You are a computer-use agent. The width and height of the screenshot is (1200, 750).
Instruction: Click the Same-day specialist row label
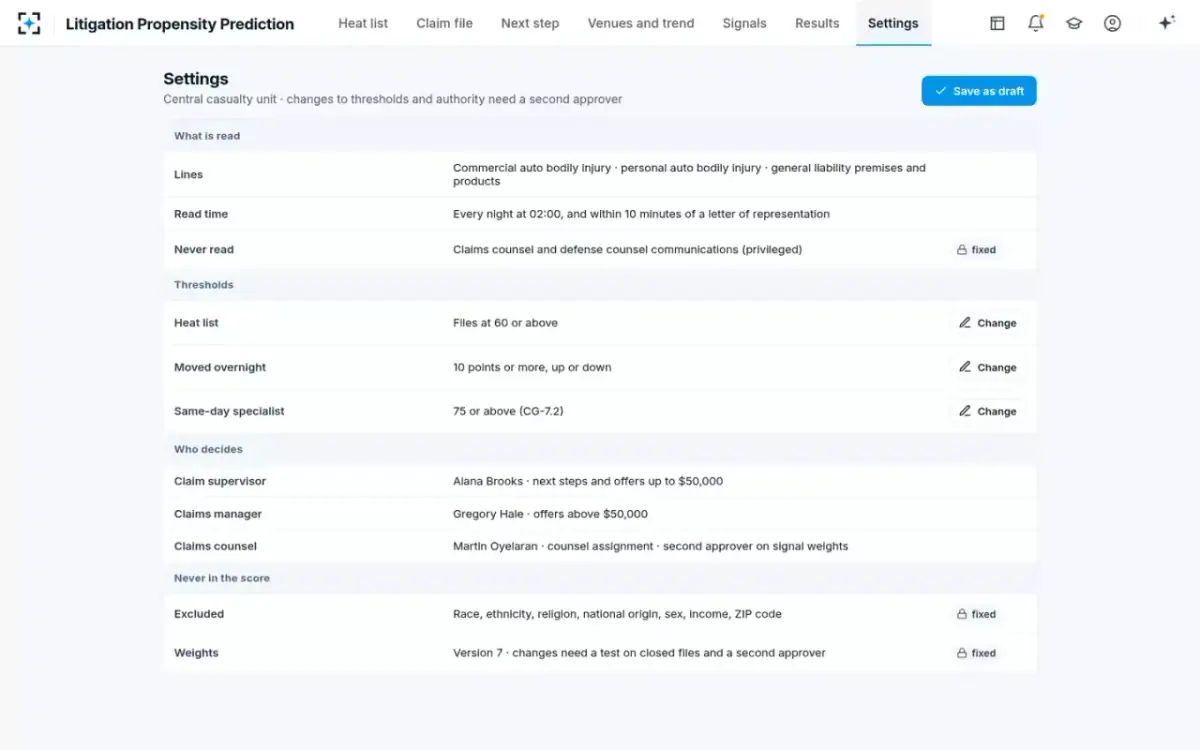click(229, 411)
